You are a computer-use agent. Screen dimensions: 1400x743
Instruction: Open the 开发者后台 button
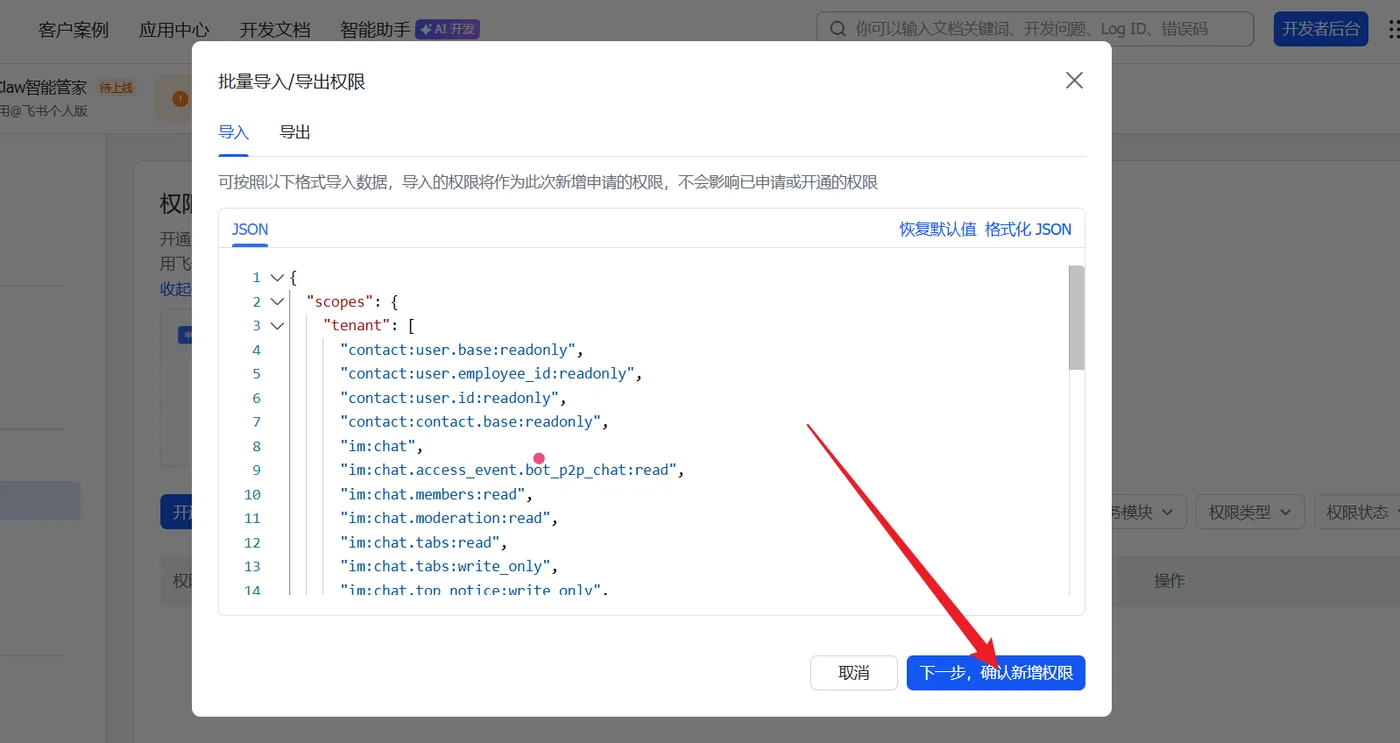tap(1320, 29)
